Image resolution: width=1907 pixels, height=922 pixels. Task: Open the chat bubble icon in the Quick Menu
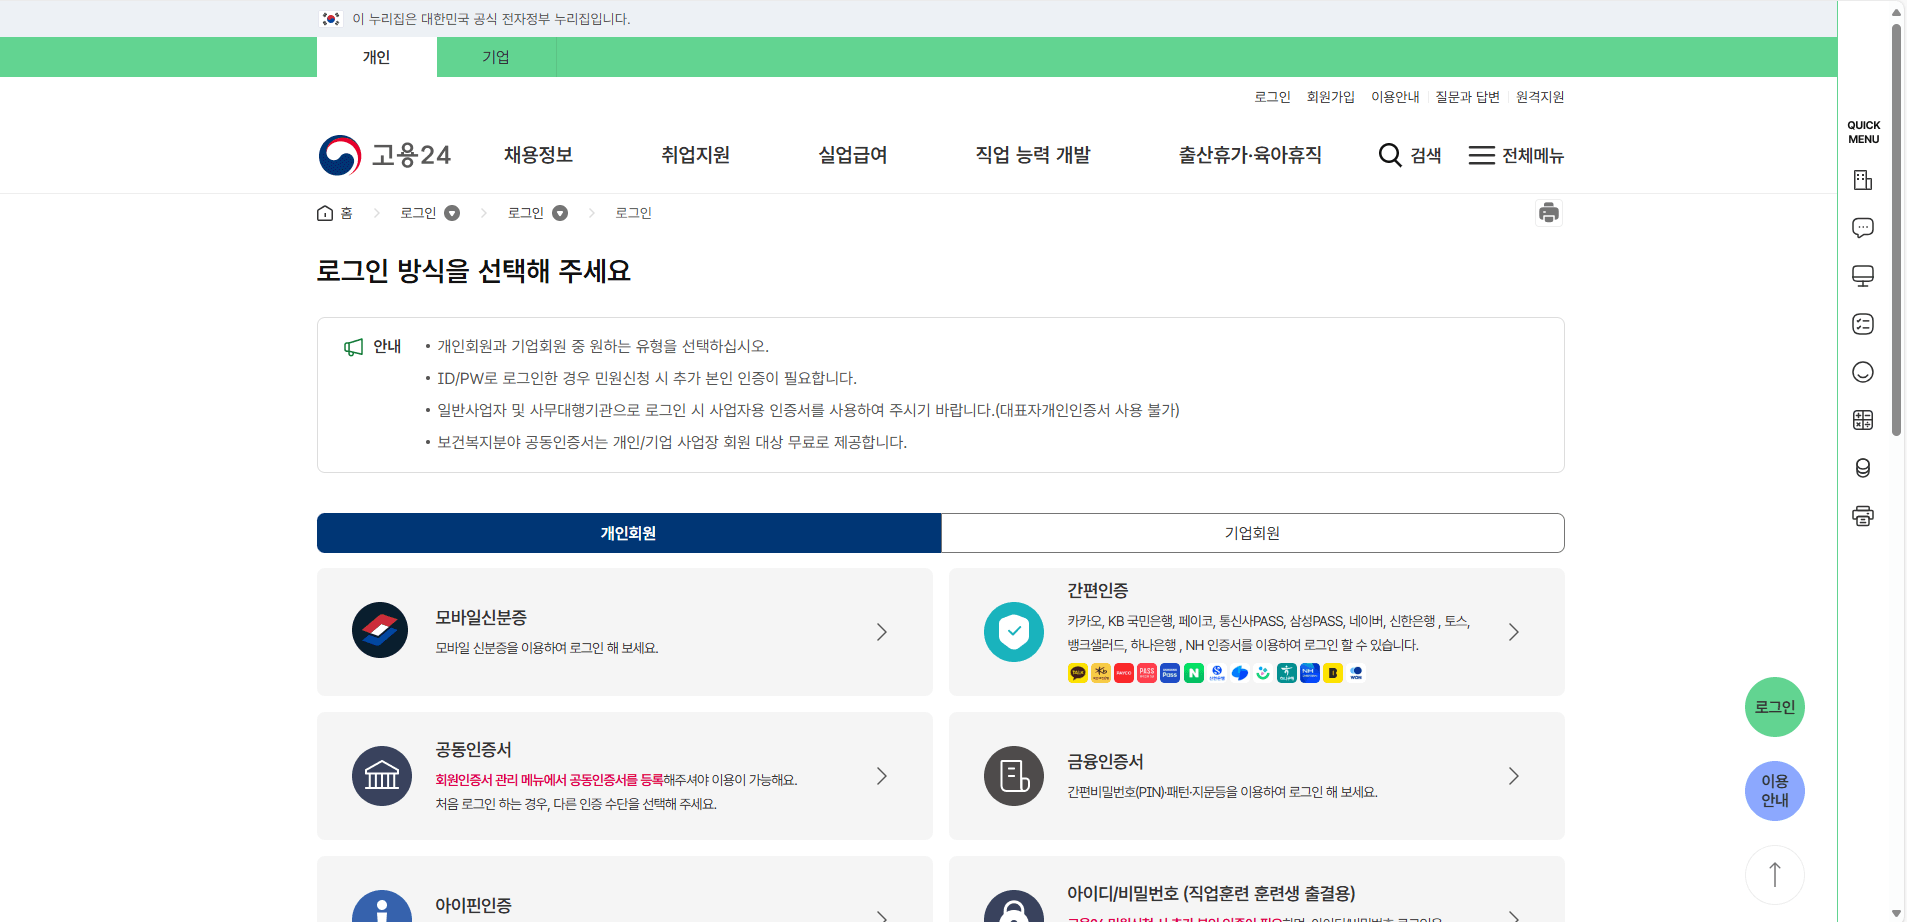1864,227
